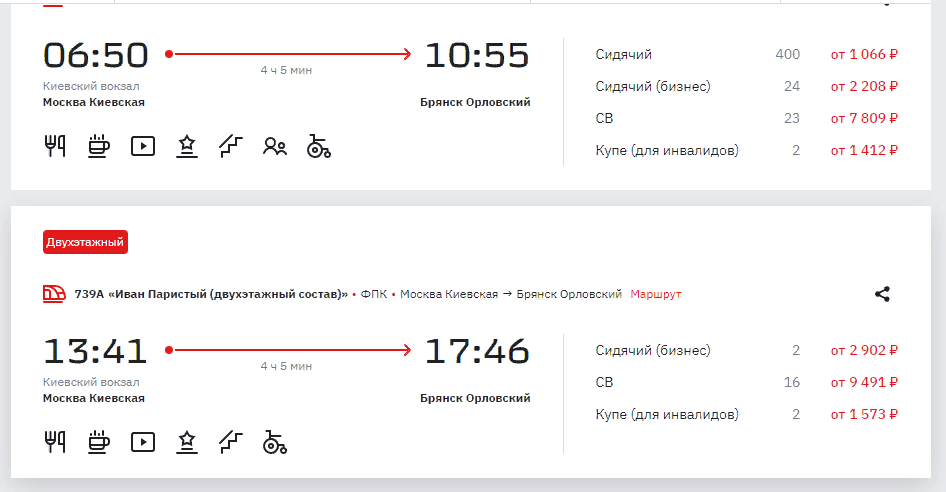Click the wheelchair icon for the 06:50 train

[319, 147]
